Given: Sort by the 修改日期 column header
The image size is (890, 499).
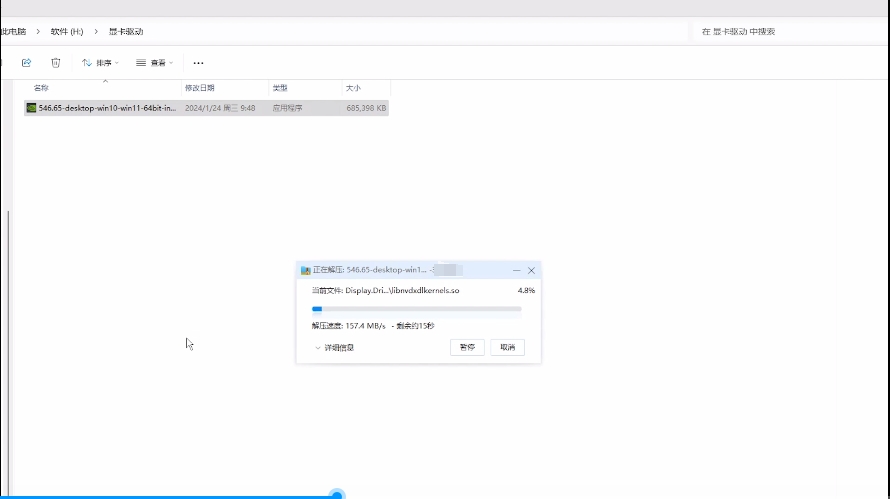Looking at the screenshot, I should (199, 88).
